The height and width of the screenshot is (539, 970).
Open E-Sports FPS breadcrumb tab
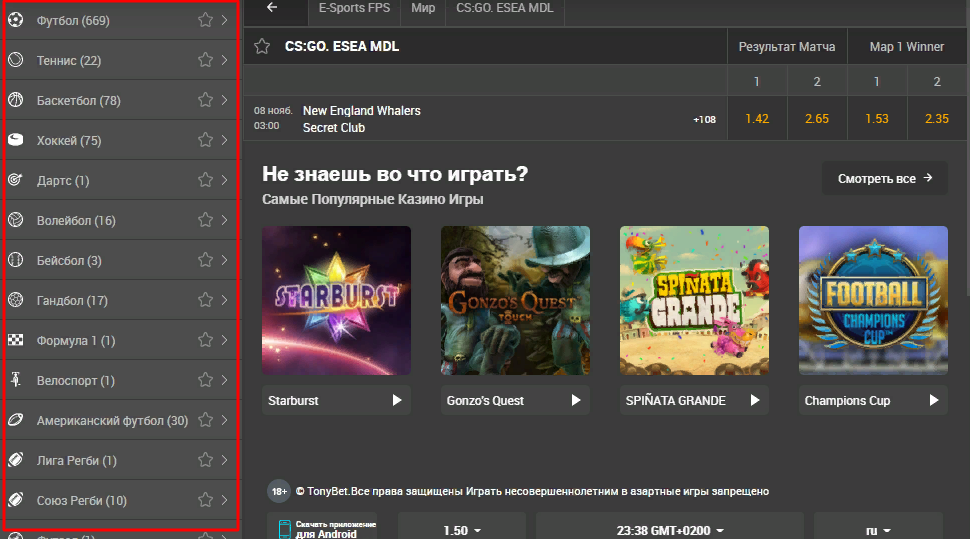(x=354, y=8)
